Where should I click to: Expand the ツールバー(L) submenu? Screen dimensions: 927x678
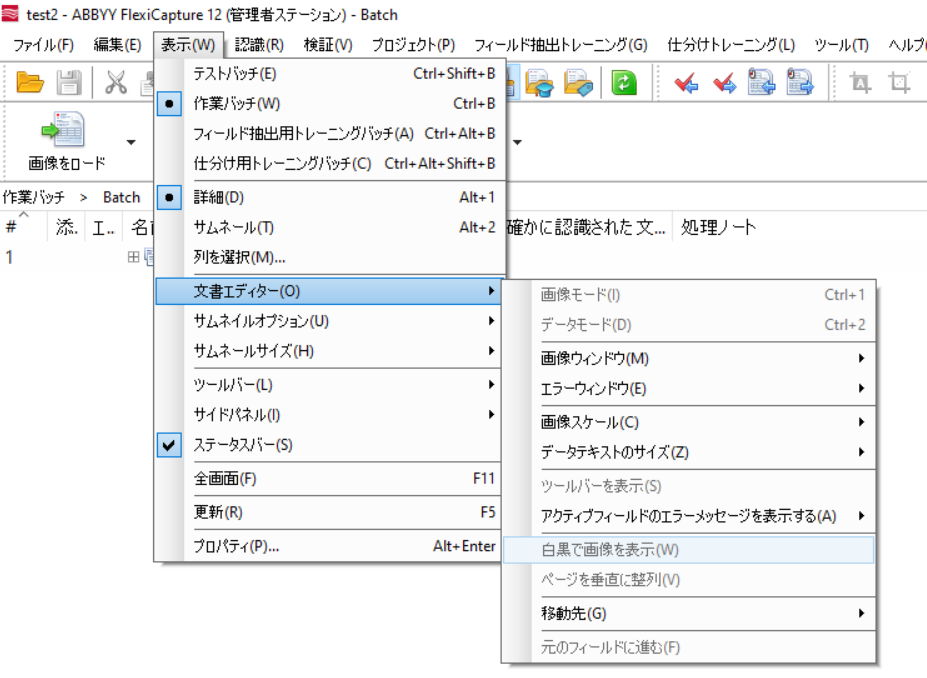(328, 385)
